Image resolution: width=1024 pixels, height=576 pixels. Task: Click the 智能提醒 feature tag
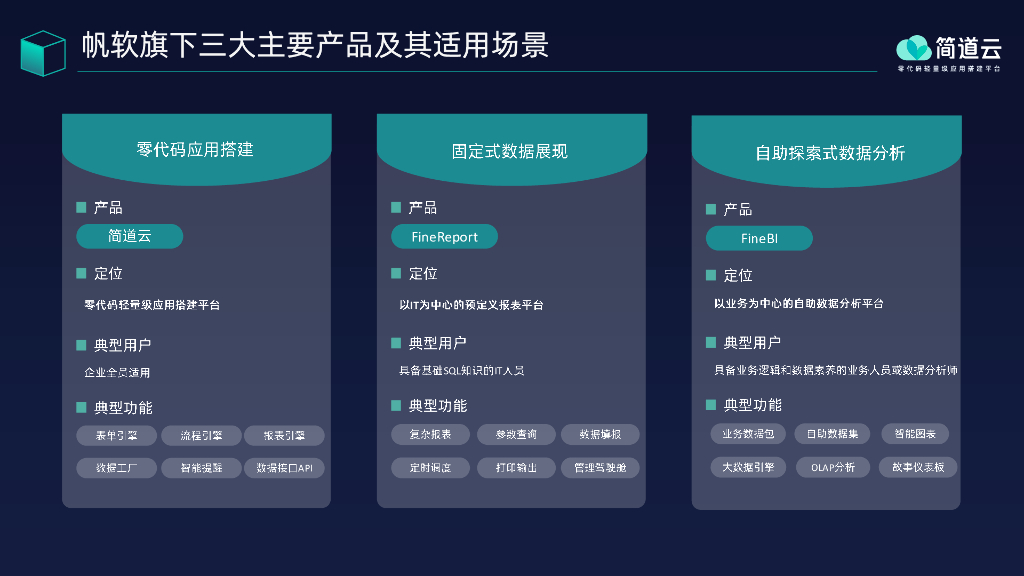(199, 468)
